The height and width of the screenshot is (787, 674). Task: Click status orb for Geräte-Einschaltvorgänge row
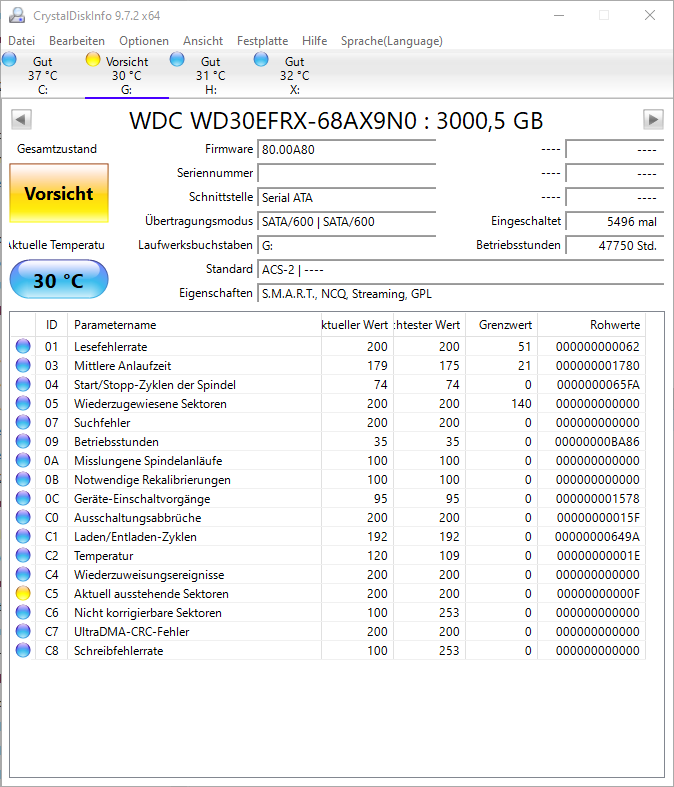[23, 498]
